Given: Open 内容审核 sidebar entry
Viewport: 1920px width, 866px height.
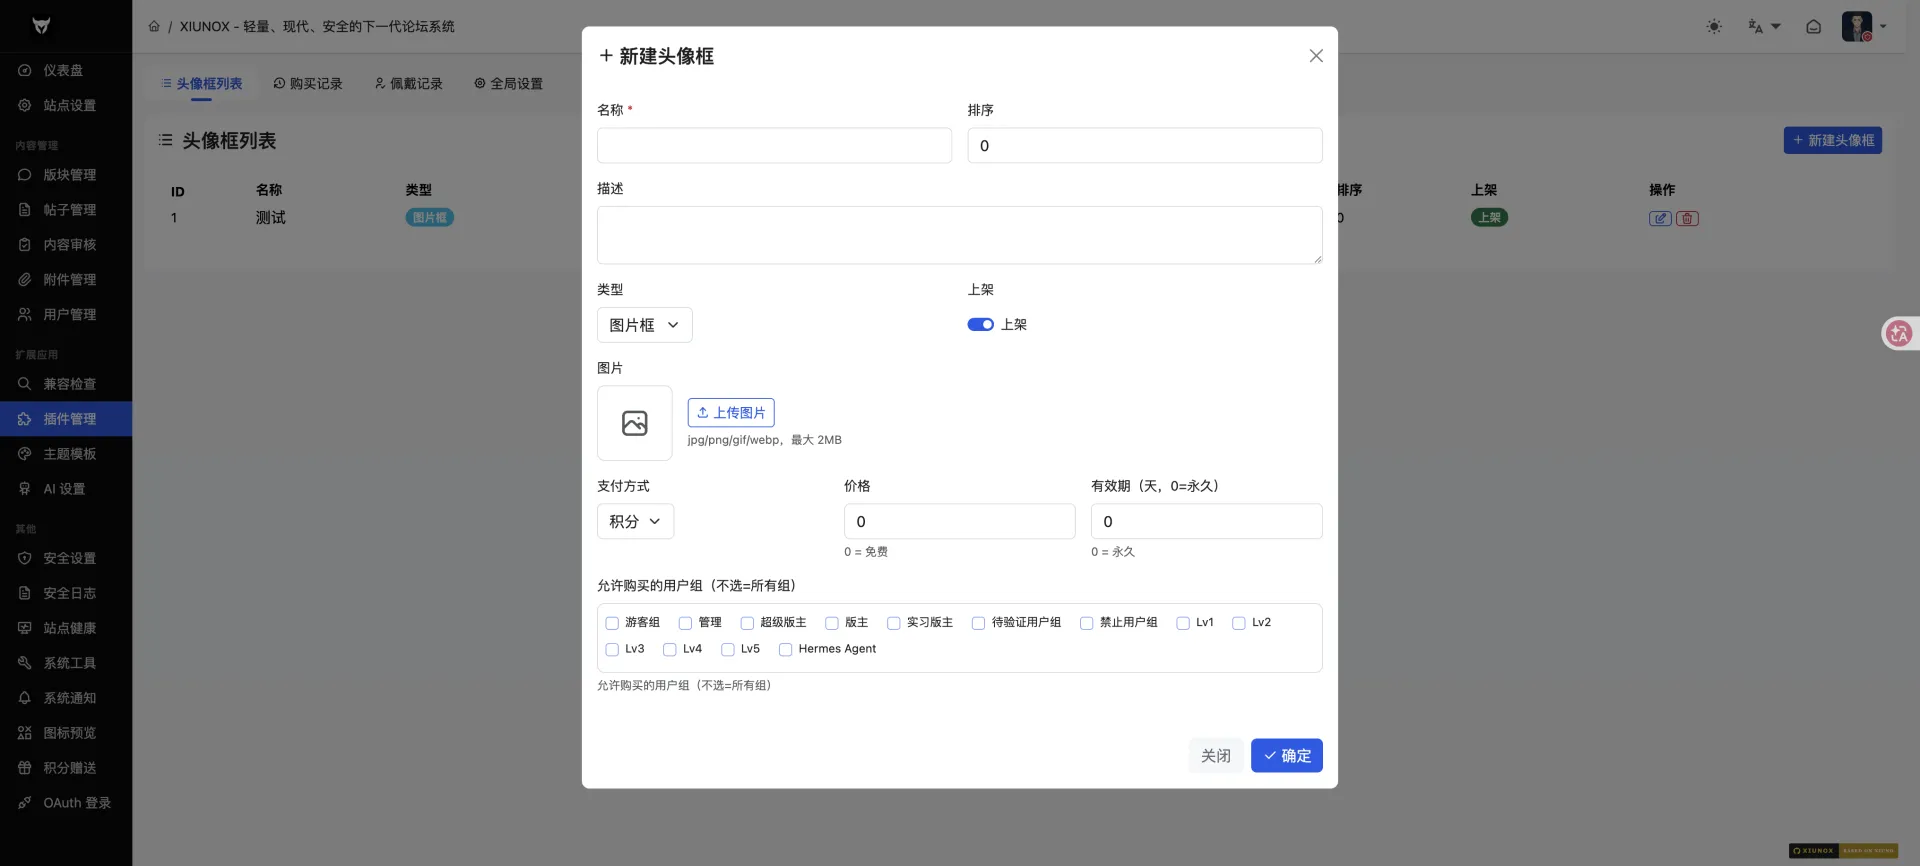Looking at the screenshot, I should pos(66,245).
